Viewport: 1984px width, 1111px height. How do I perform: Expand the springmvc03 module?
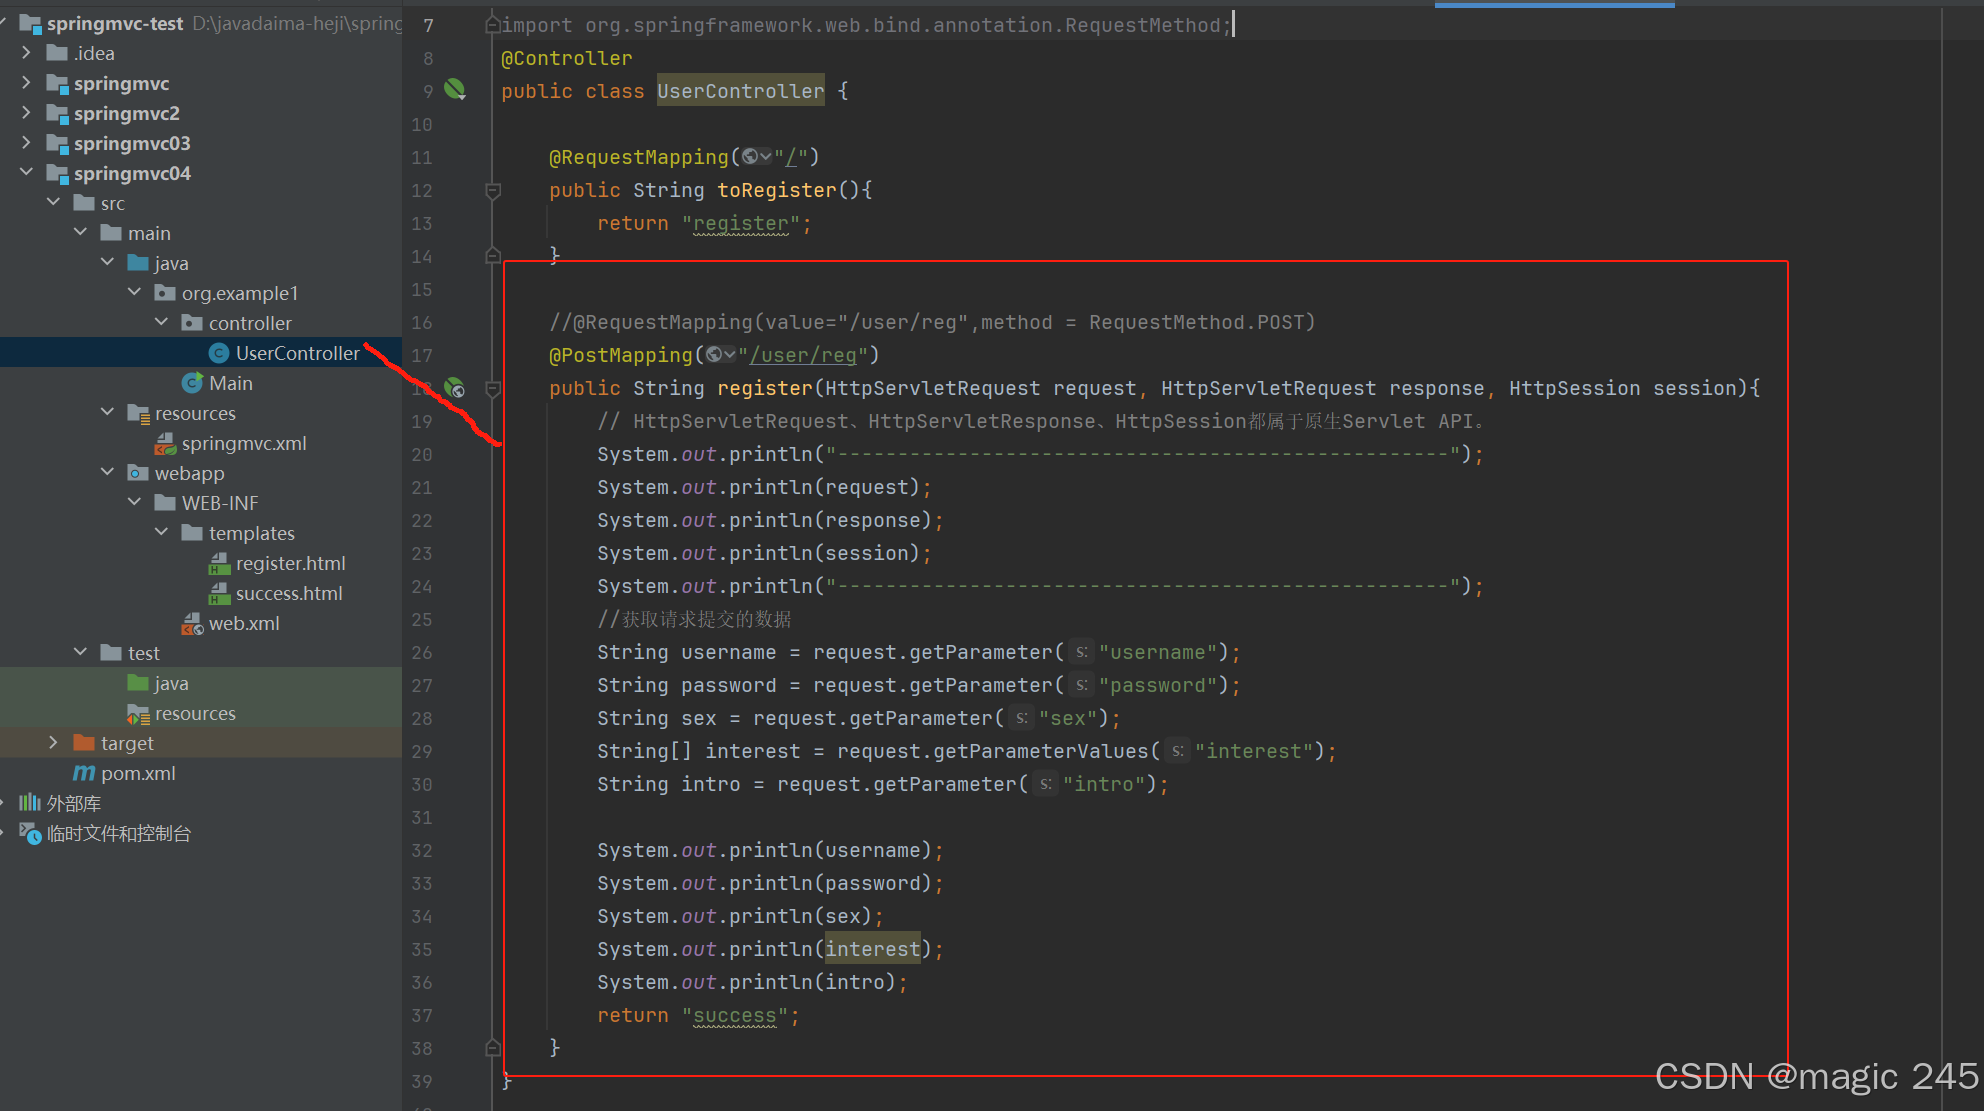(26, 143)
